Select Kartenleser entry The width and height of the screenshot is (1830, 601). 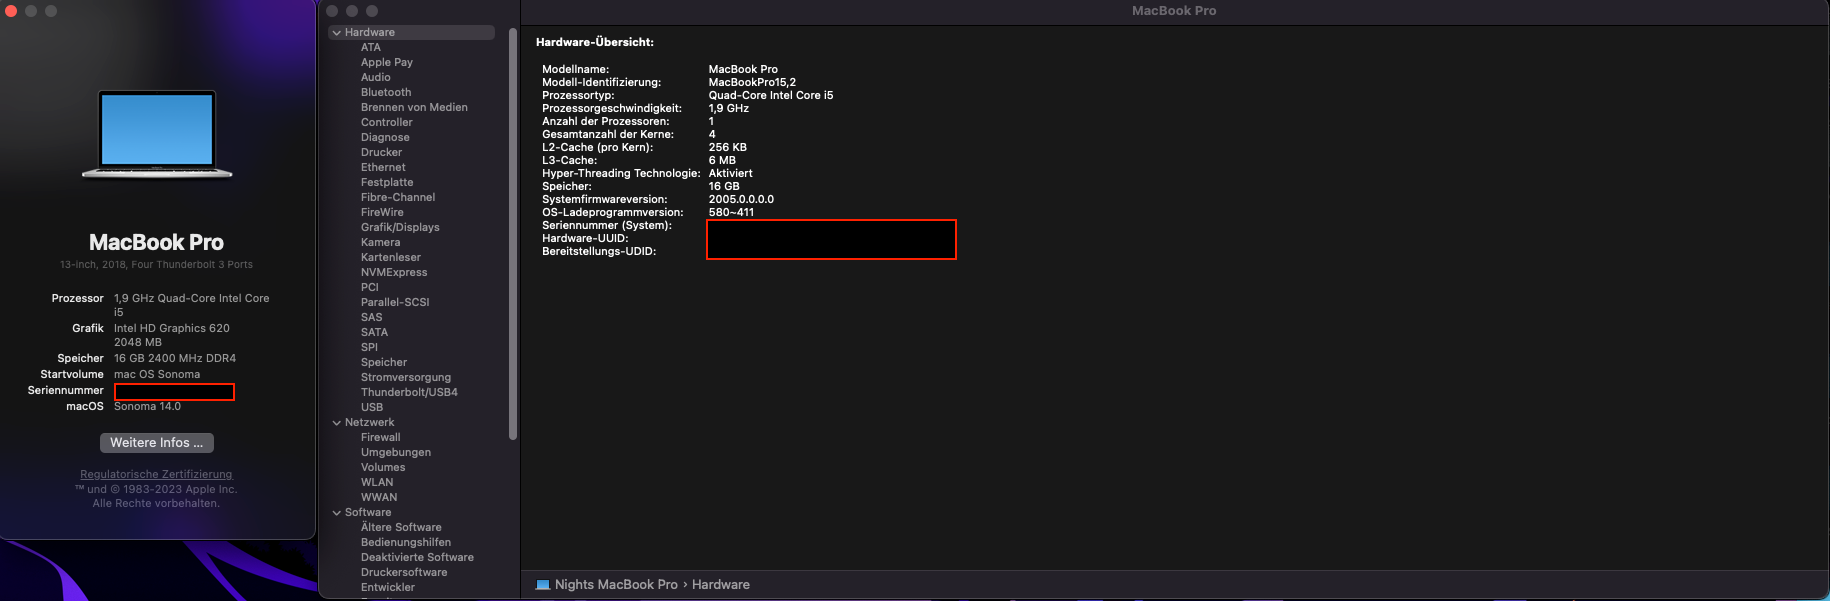coord(391,257)
